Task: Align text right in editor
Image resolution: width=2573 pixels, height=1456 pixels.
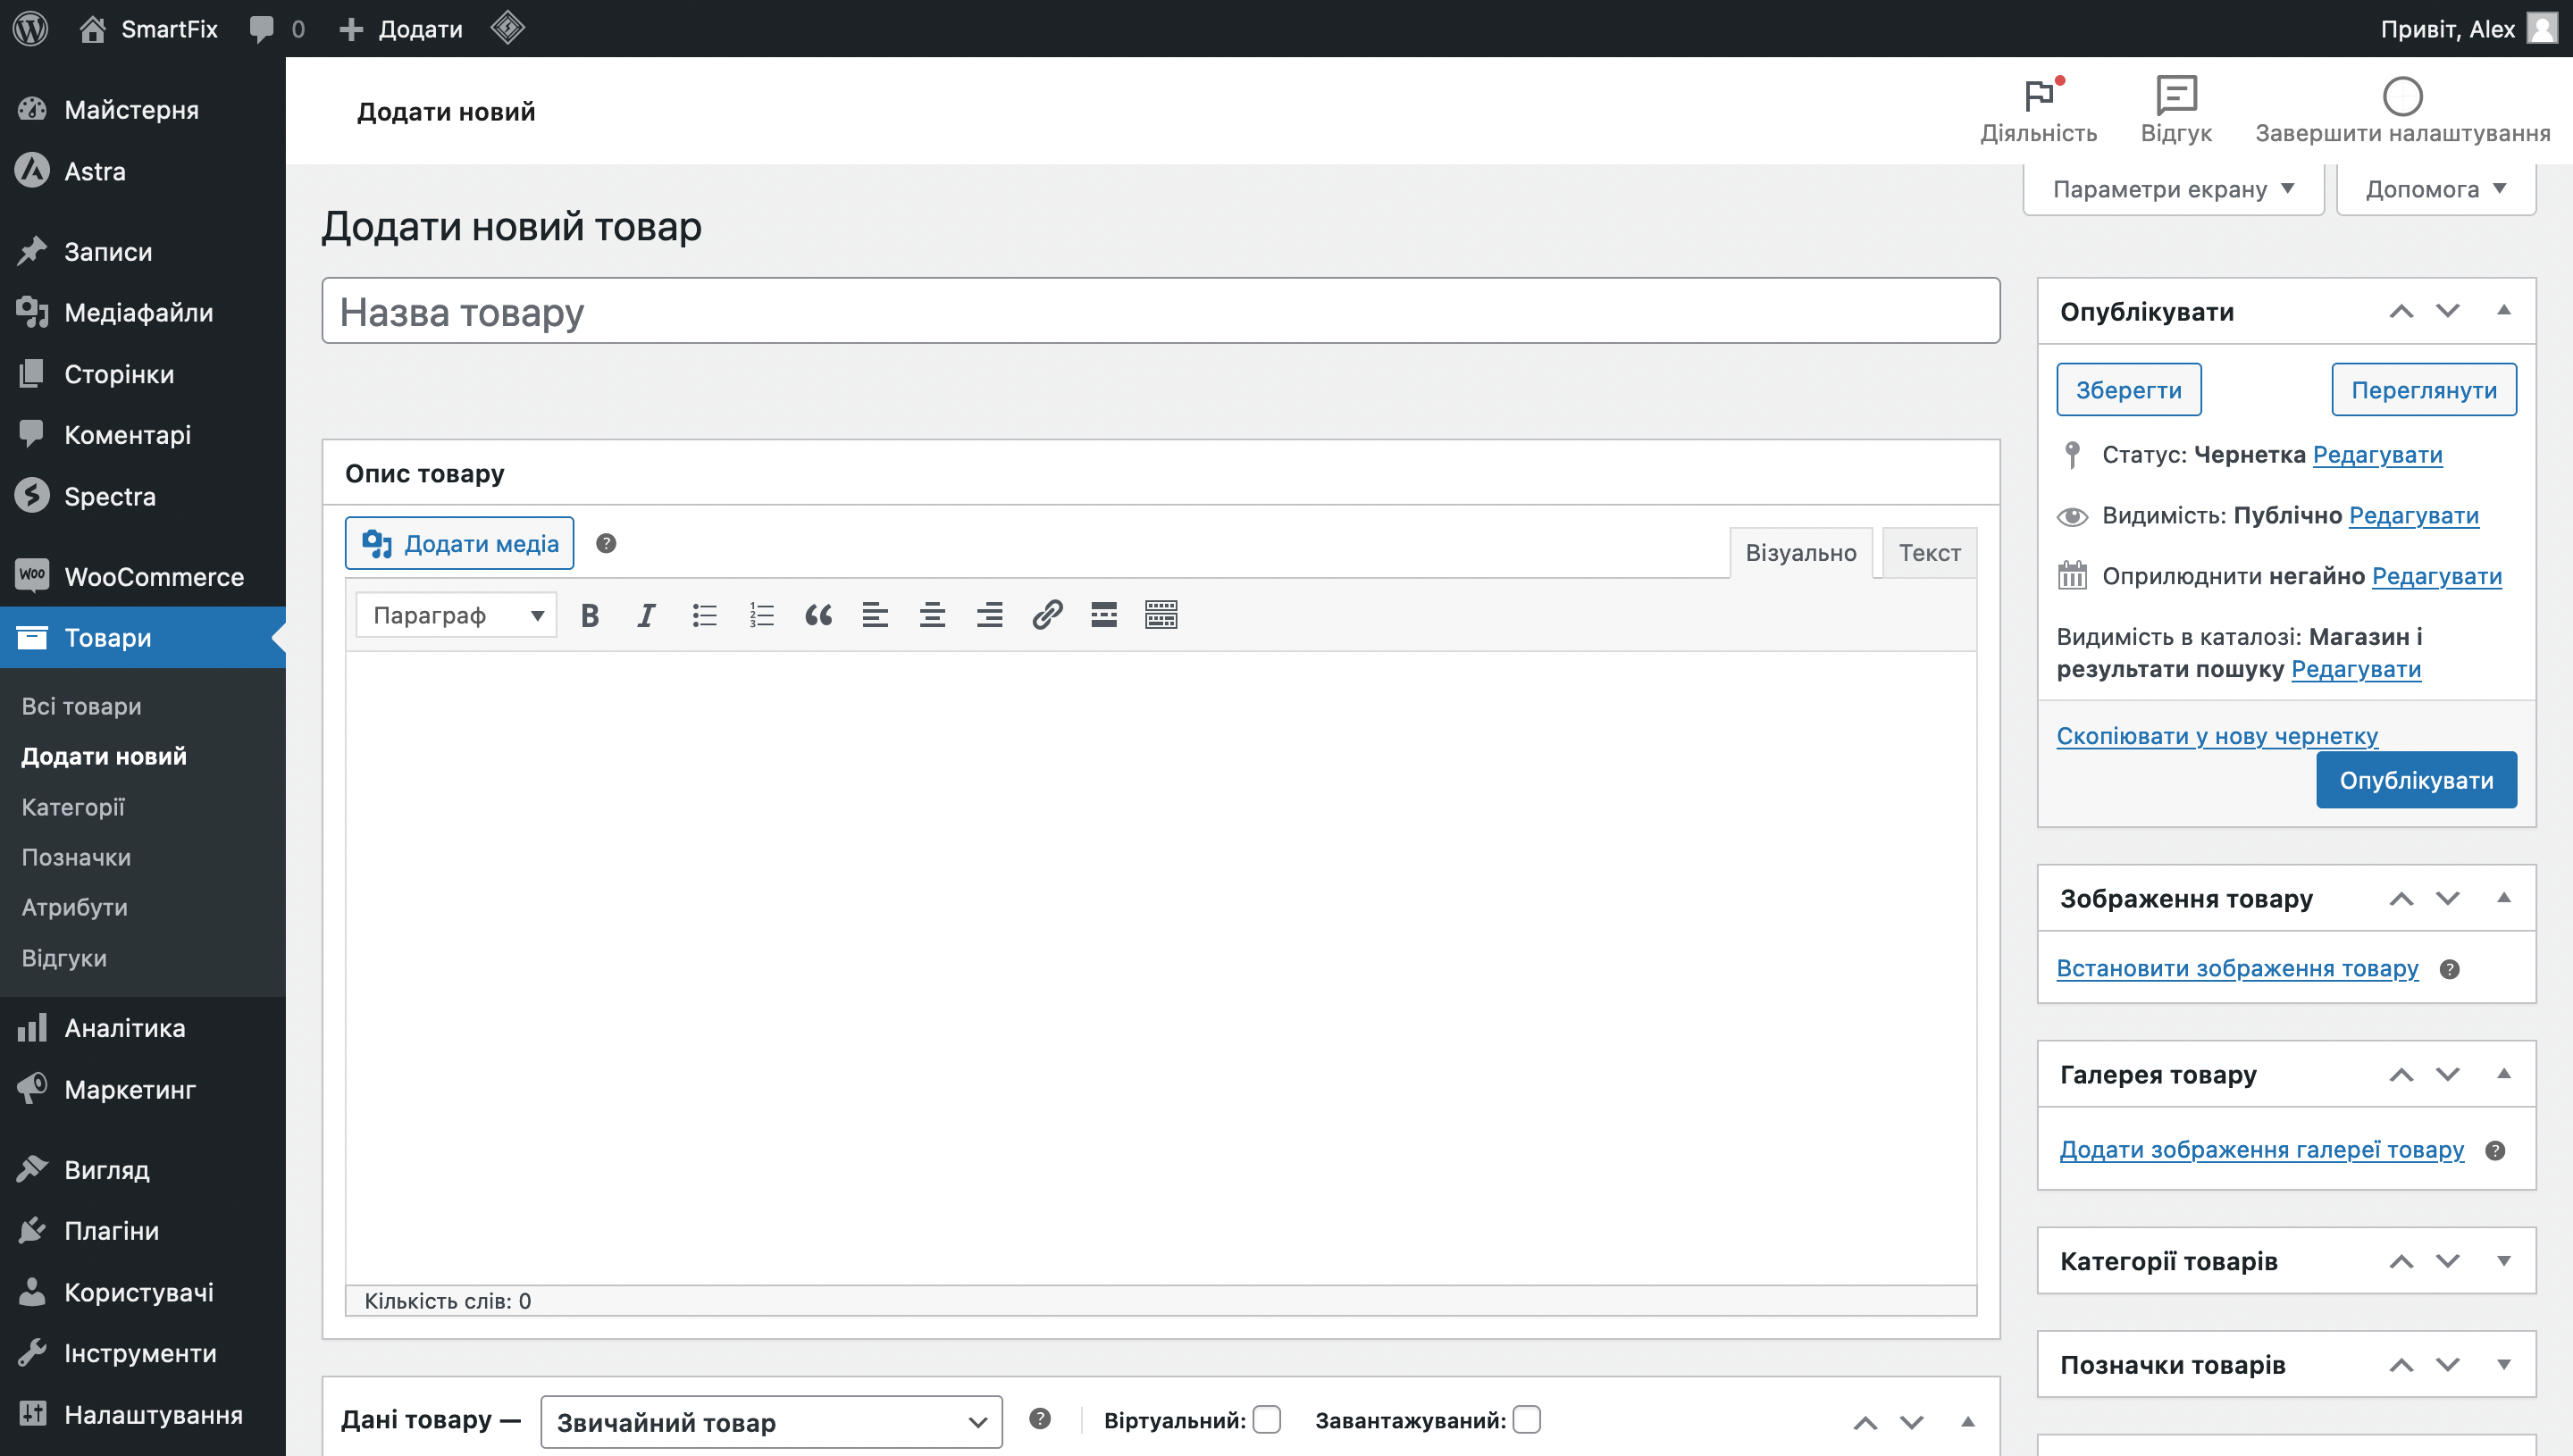Action: click(989, 615)
